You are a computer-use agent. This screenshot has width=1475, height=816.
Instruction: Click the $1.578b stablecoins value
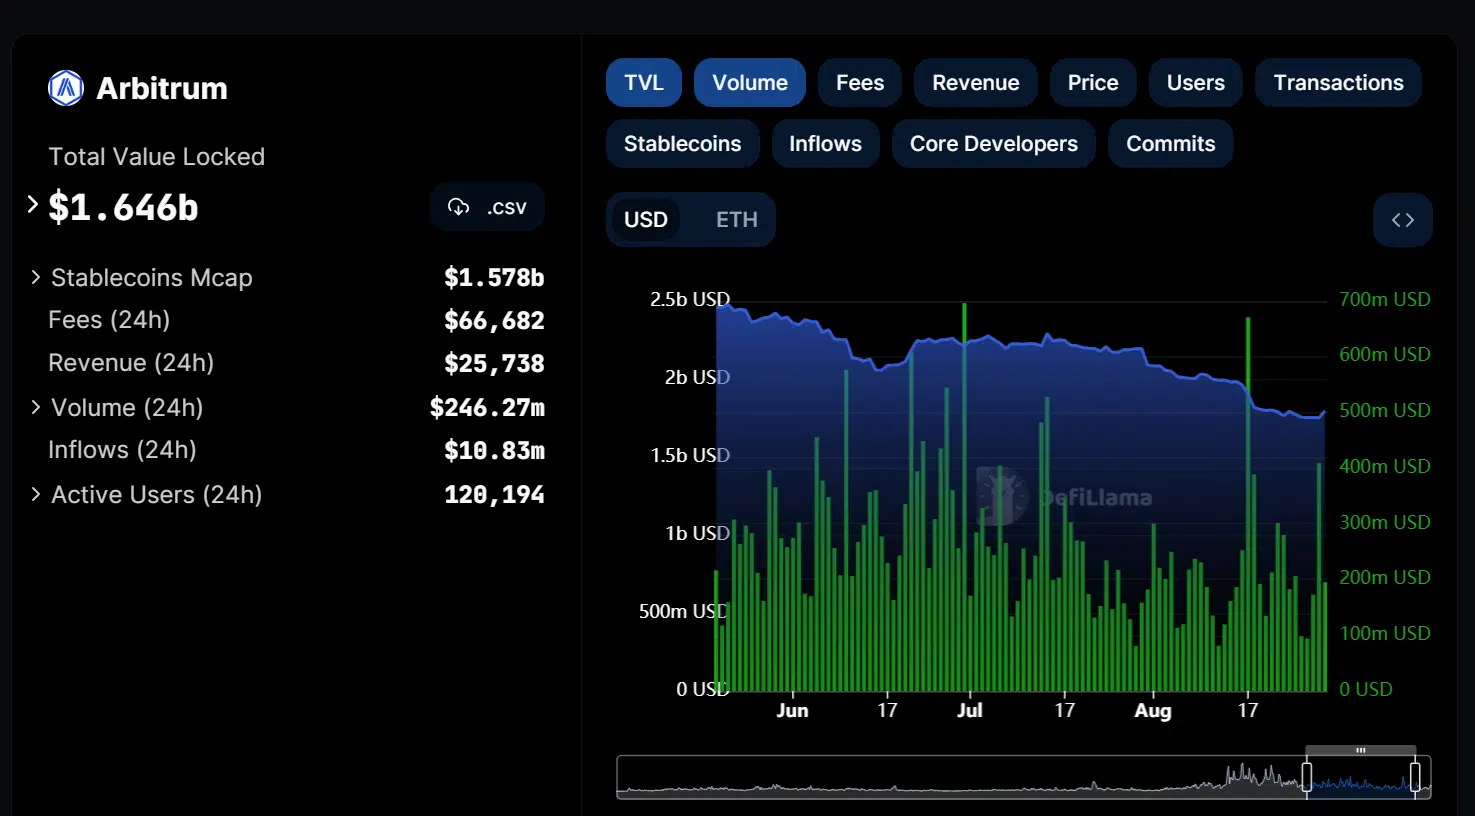click(x=494, y=277)
